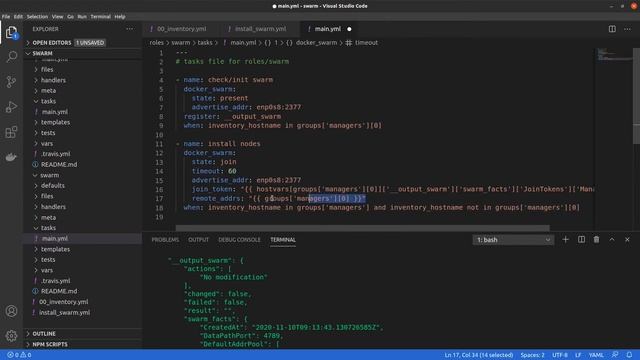This screenshot has height=360, width=640.
Task: Open the File menu
Action: coord(6,17)
